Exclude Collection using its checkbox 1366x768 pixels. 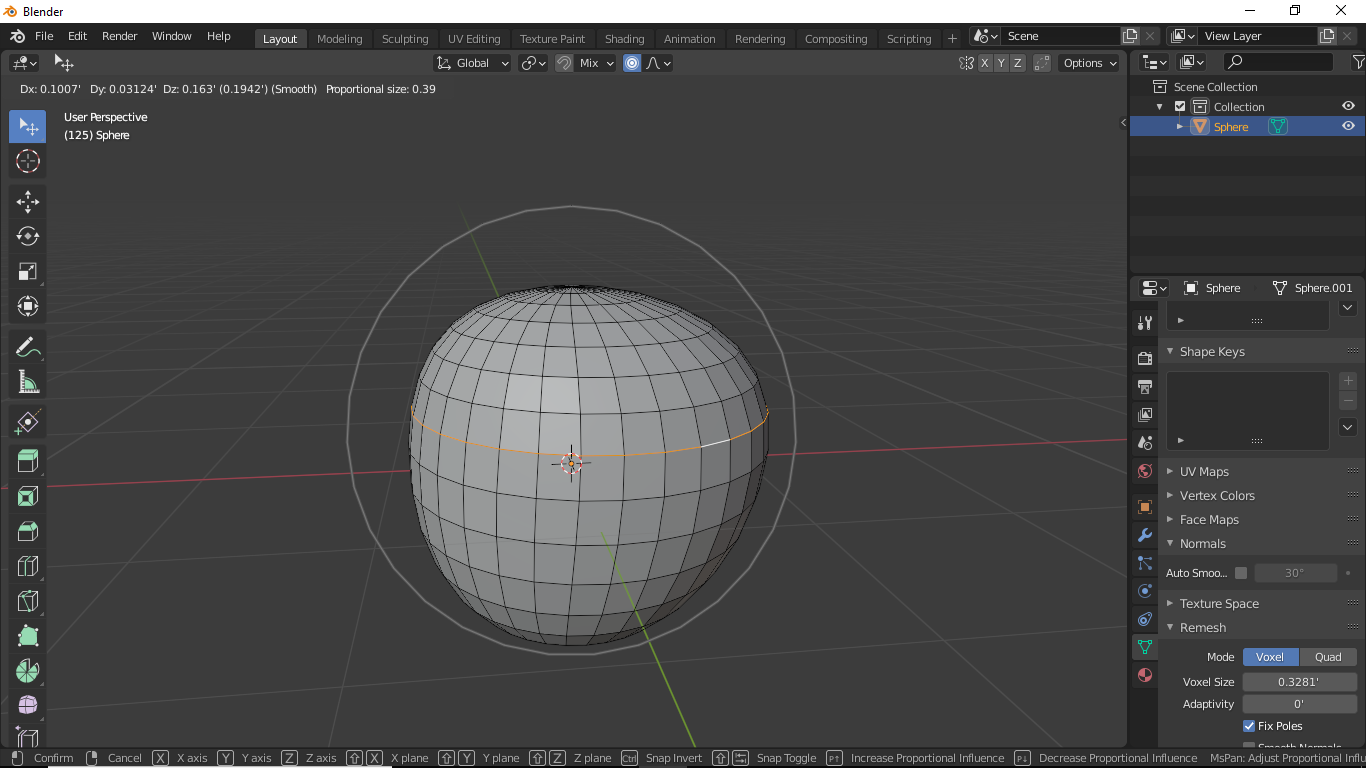point(1180,107)
